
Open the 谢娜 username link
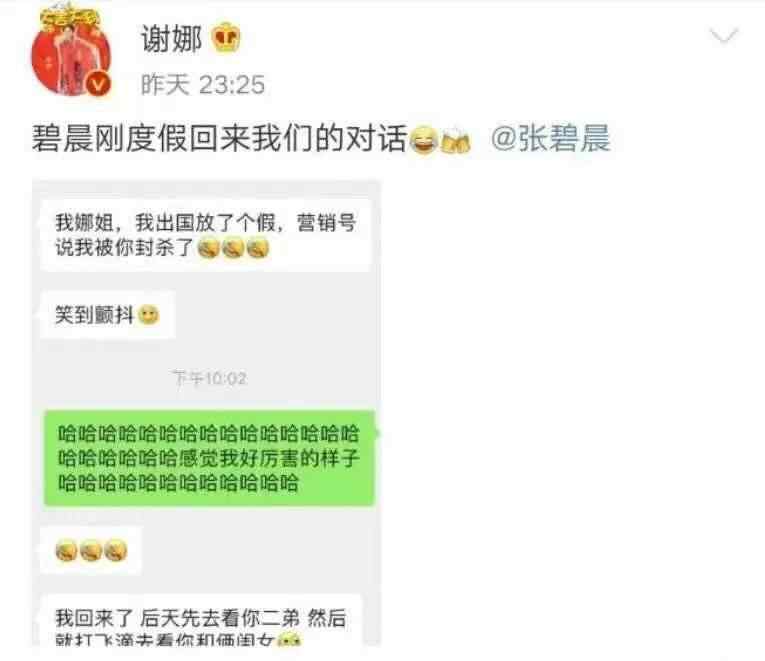(171, 39)
